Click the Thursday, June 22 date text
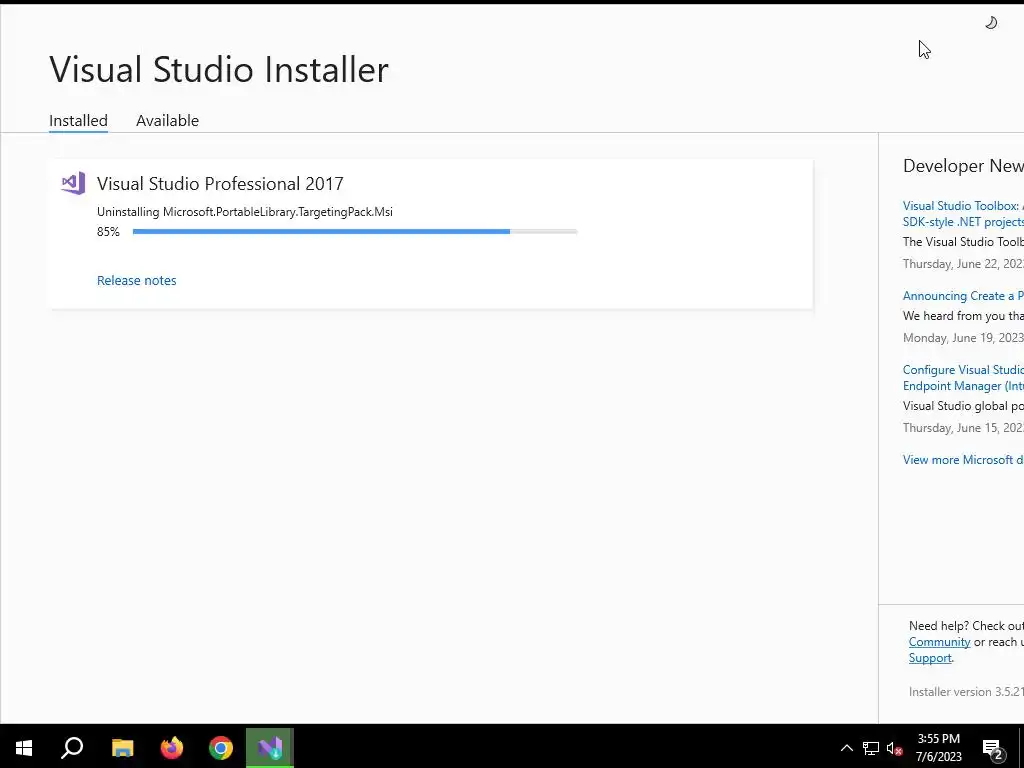Screen dimensions: 1024x768 click(963, 264)
